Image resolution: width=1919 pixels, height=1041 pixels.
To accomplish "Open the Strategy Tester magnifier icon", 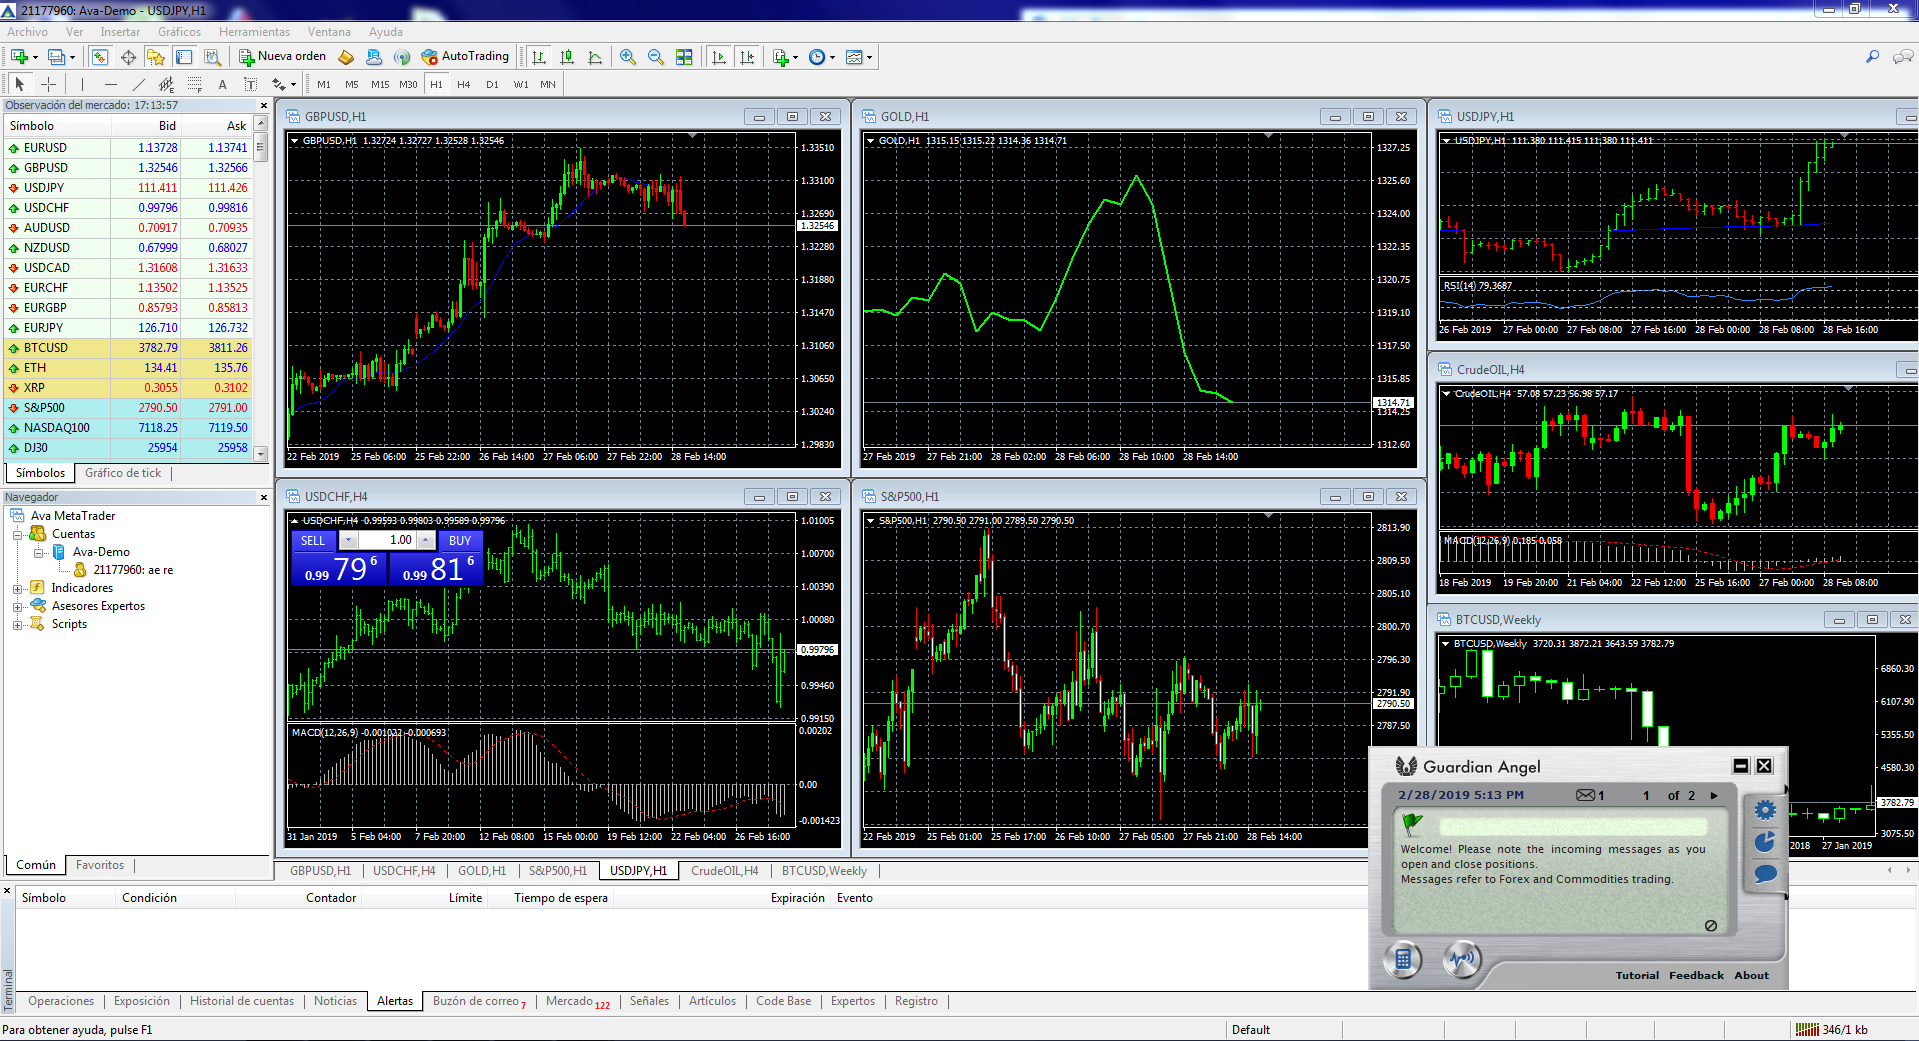I will [212, 57].
